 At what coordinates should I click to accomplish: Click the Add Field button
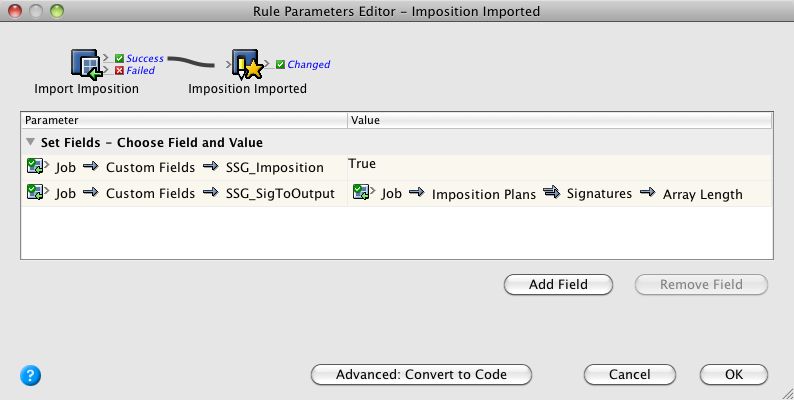(x=558, y=285)
